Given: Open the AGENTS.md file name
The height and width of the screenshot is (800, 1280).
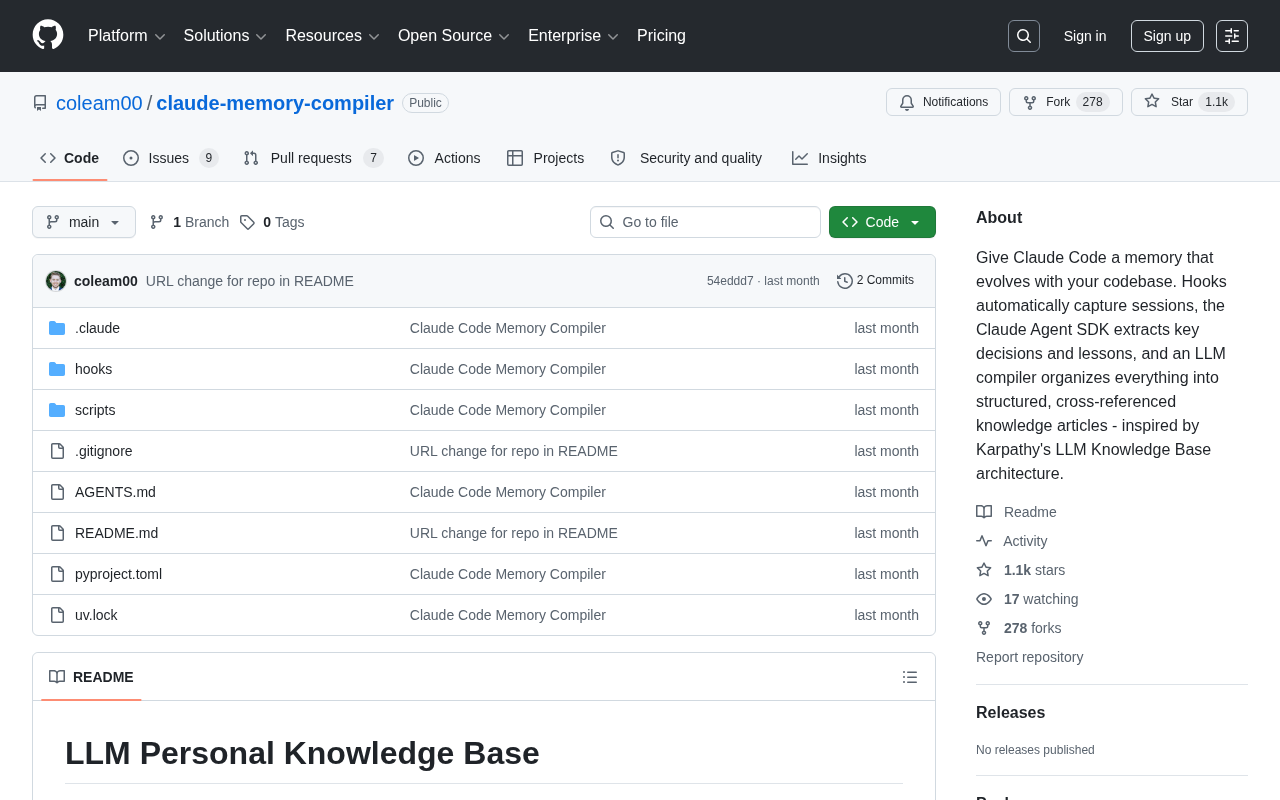Looking at the screenshot, I should click(115, 492).
